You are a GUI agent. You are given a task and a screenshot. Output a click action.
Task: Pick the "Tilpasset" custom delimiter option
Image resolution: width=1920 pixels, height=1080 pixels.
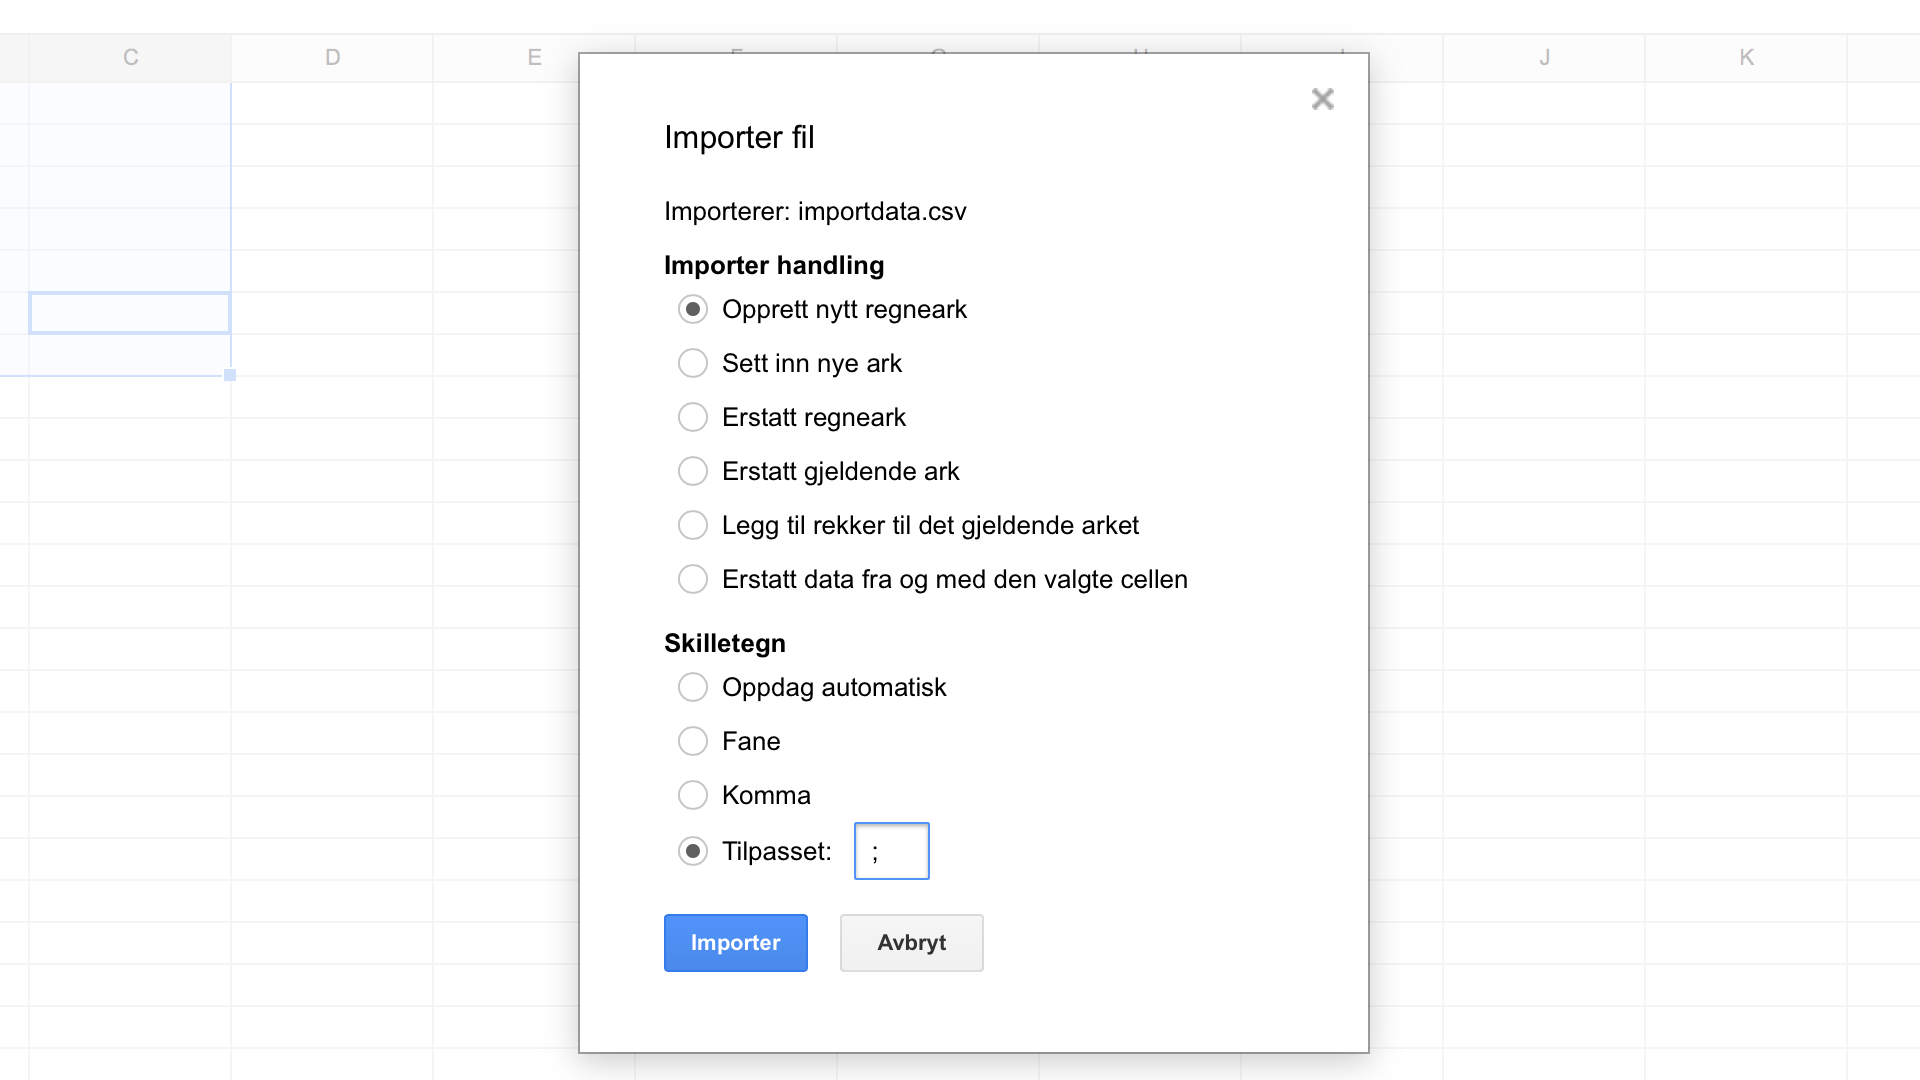[693, 851]
